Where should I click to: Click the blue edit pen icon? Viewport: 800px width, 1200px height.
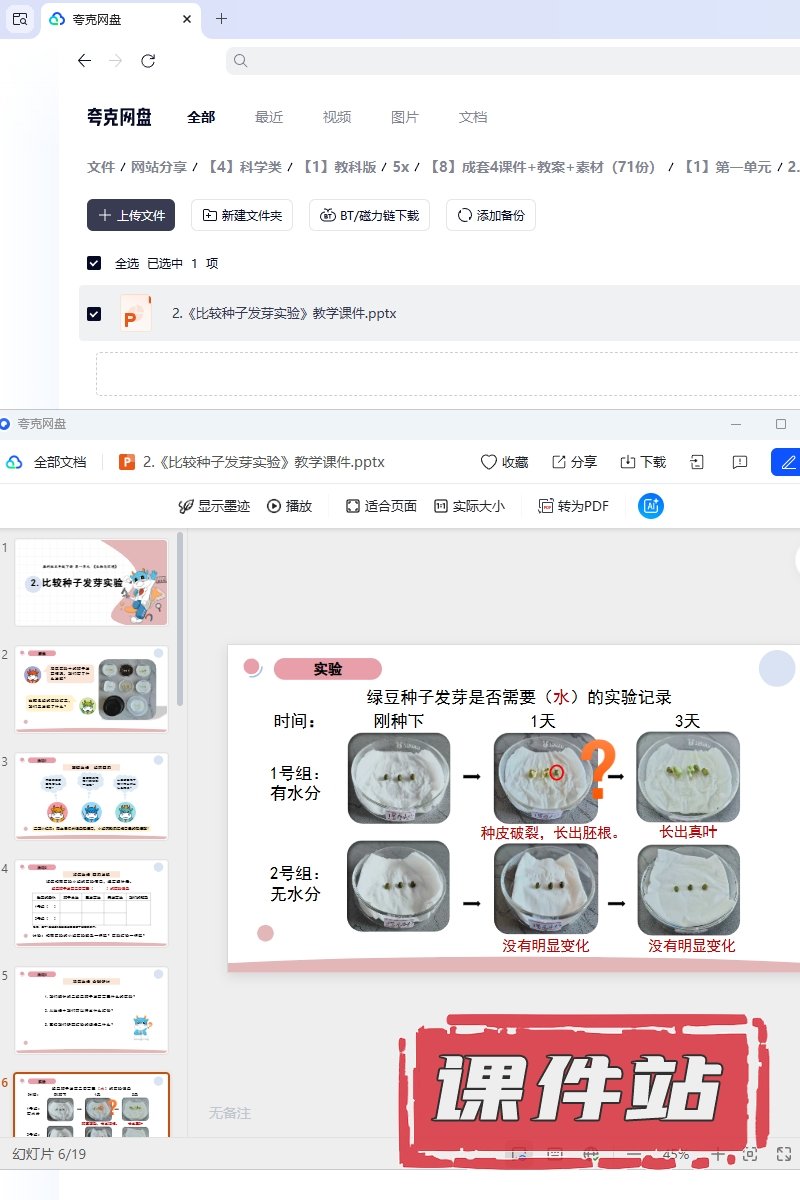788,462
